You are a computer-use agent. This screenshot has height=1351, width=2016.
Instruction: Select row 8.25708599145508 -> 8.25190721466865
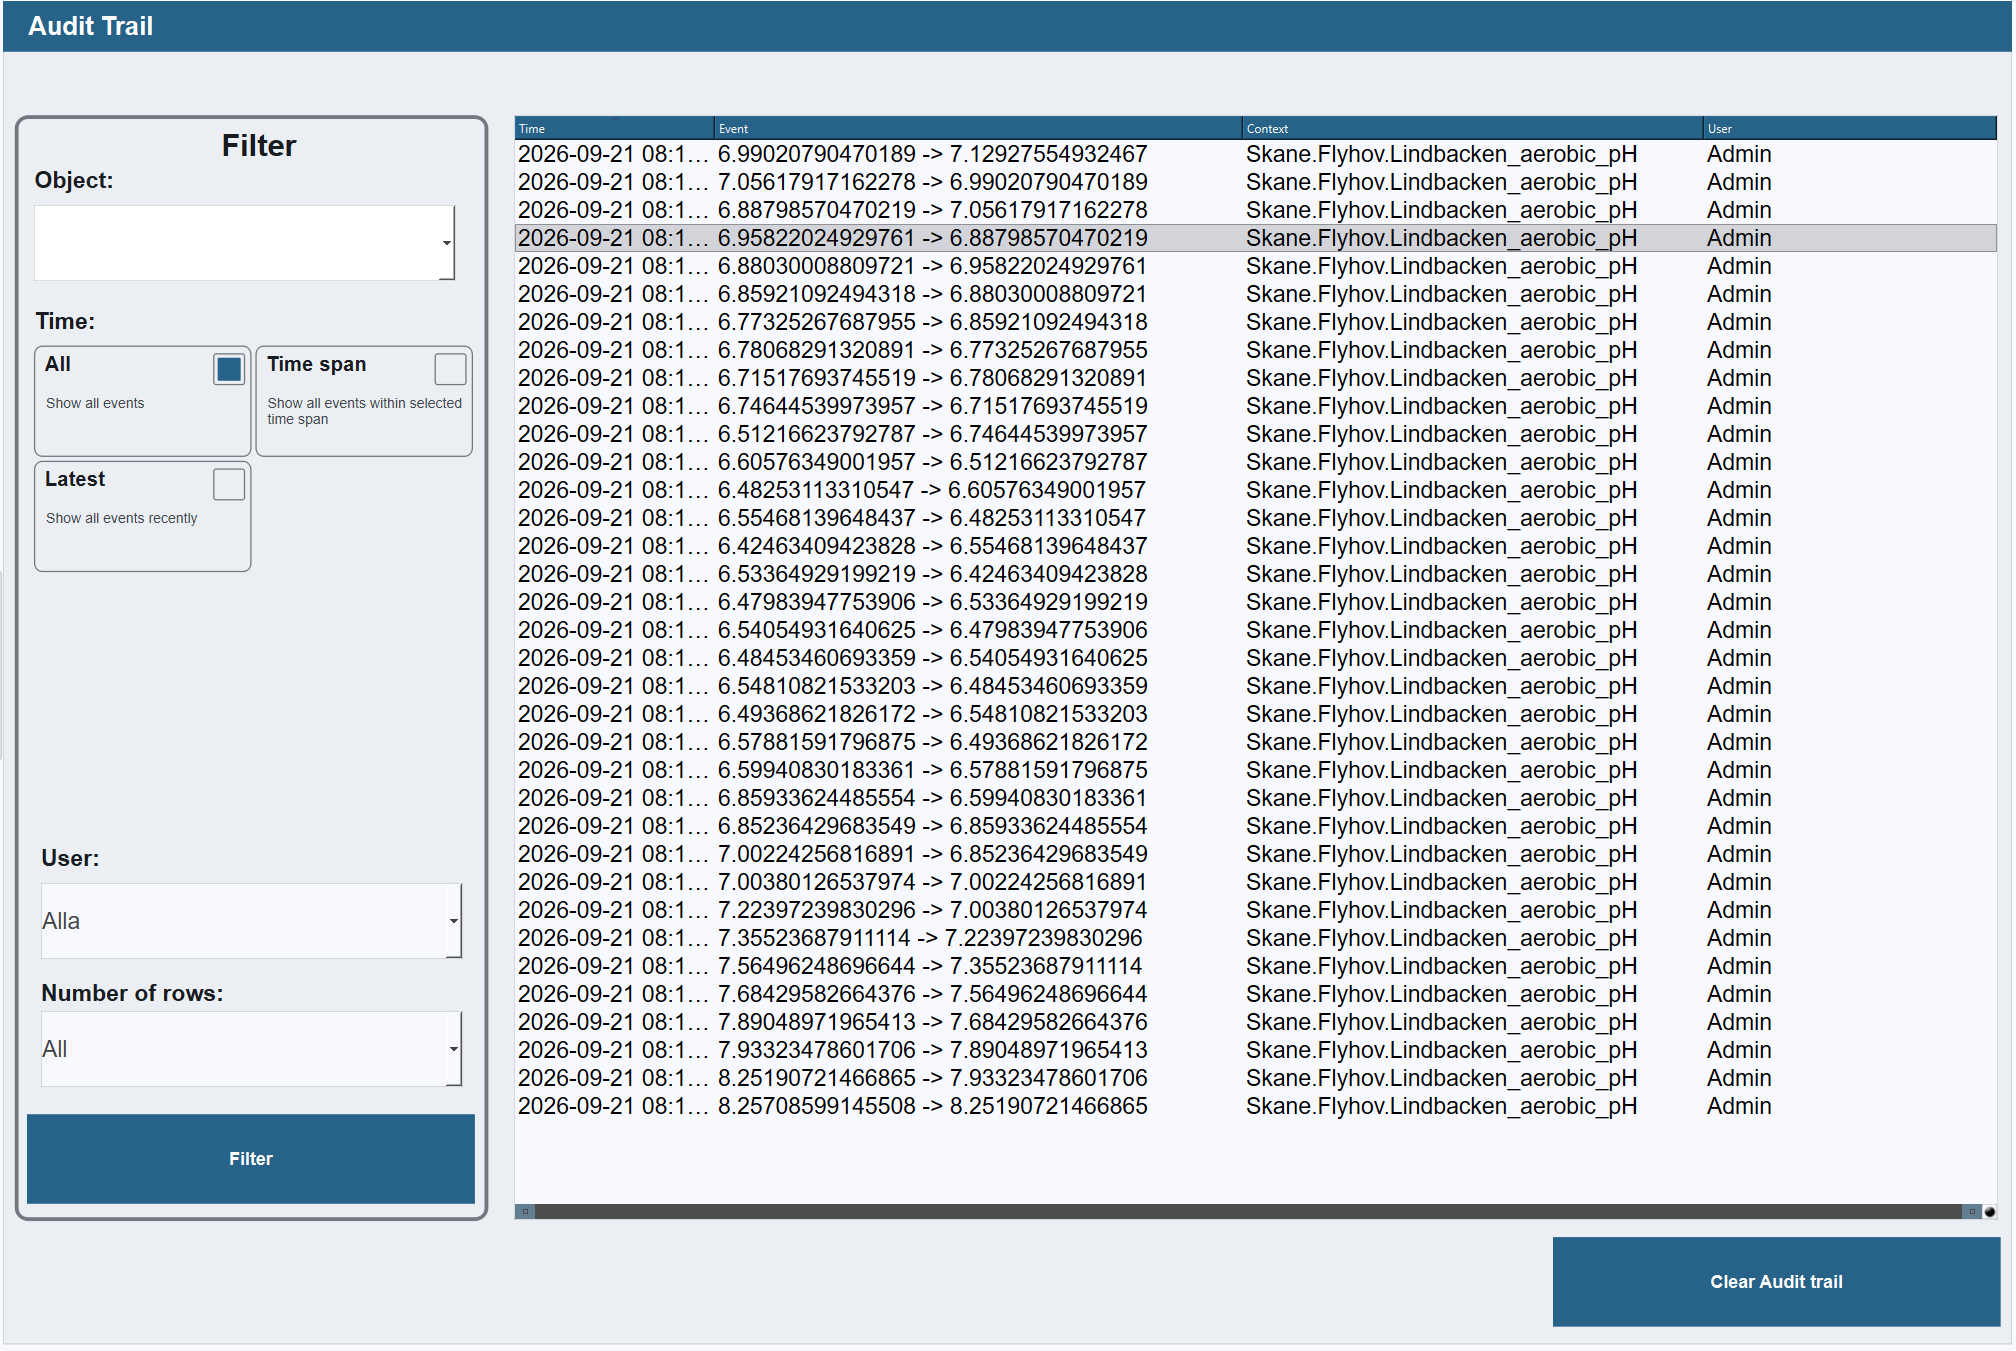[x=1256, y=1106]
